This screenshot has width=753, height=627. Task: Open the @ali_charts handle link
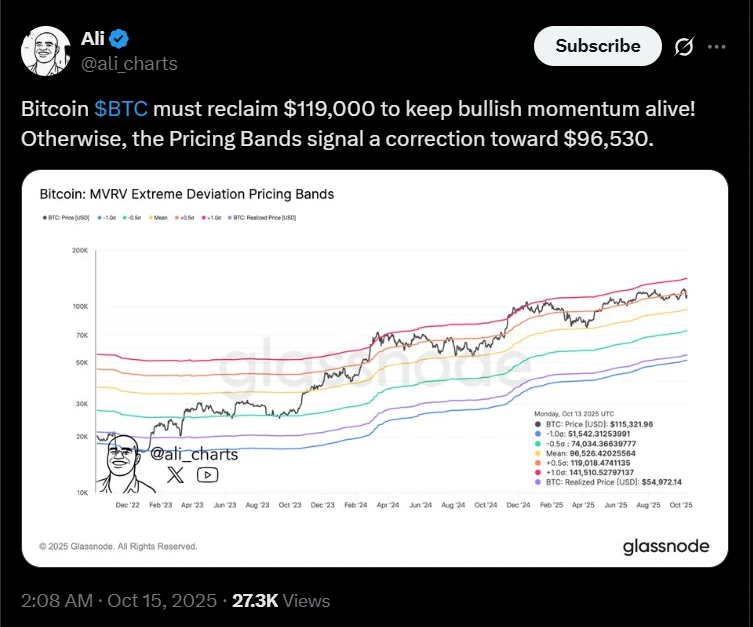129,64
